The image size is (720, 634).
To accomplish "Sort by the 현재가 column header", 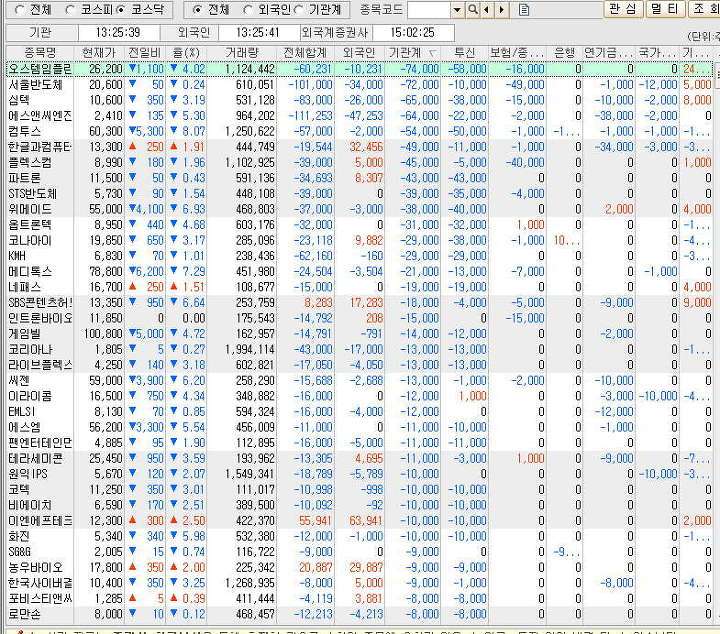I will point(99,53).
